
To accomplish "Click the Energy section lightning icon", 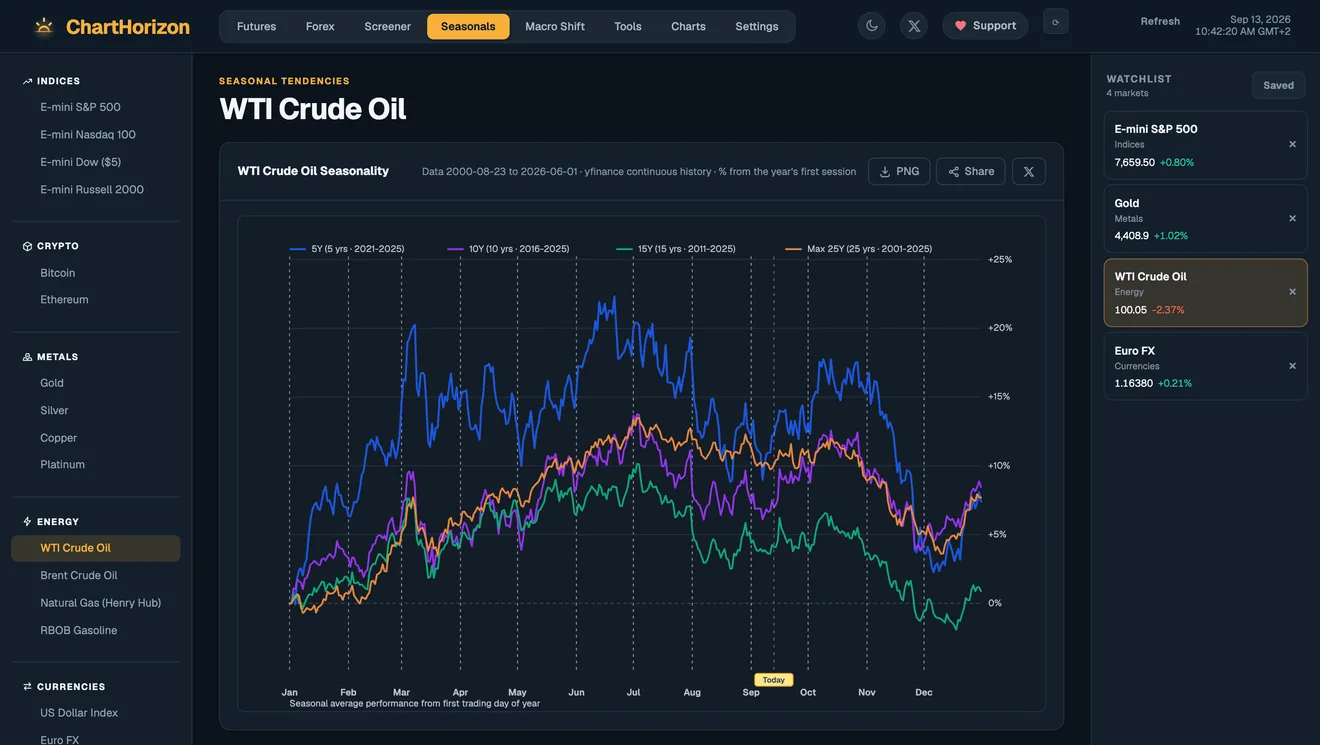I will click(27, 522).
